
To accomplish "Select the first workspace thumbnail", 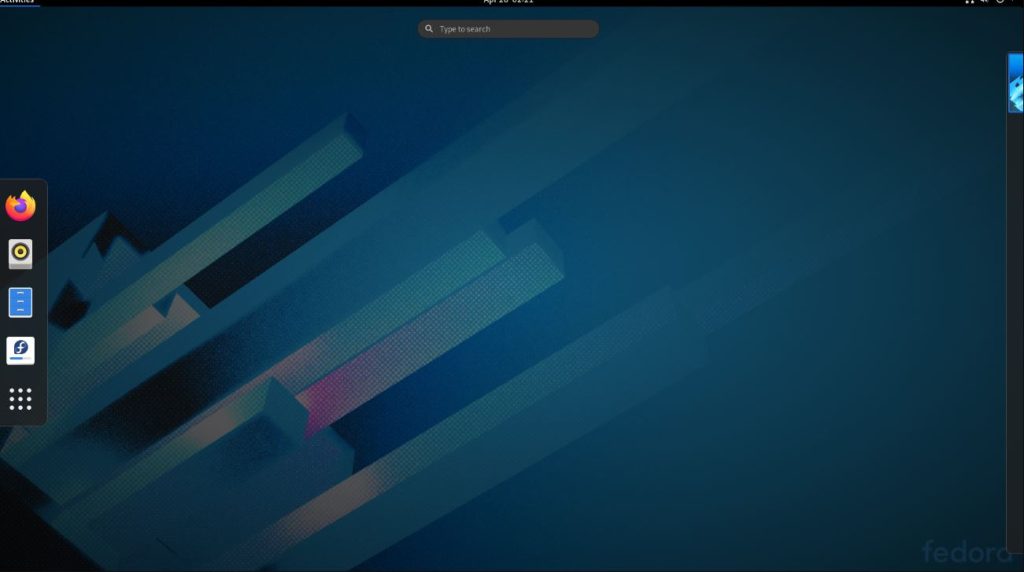I will point(1016,83).
